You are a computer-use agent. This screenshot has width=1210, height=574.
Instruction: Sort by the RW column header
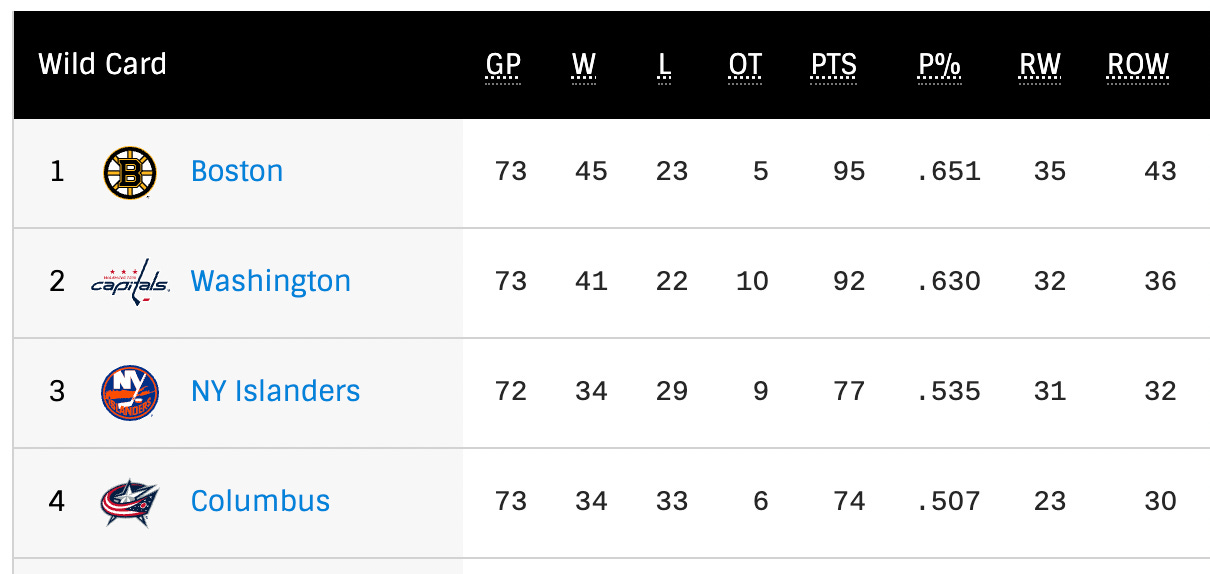[1040, 65]
